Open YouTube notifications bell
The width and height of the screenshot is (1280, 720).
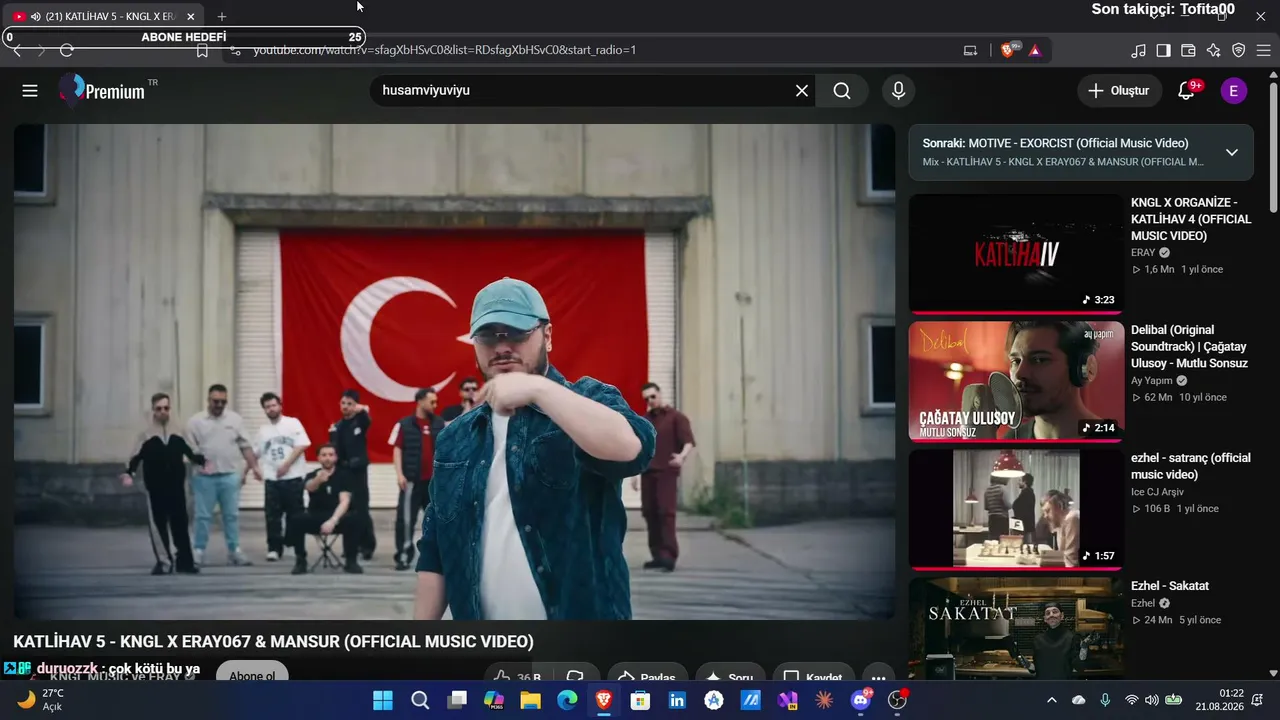pos(1187,91)
